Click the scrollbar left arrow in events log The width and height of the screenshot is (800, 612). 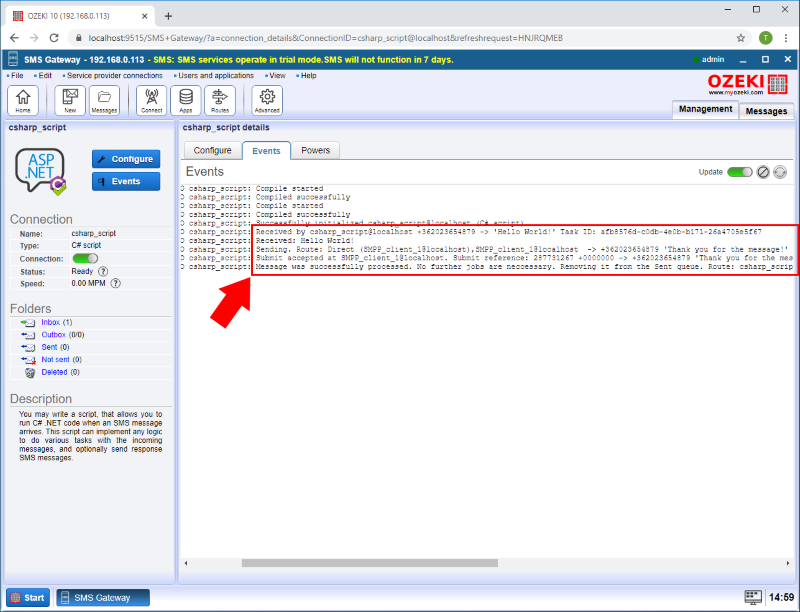(186, 563)
